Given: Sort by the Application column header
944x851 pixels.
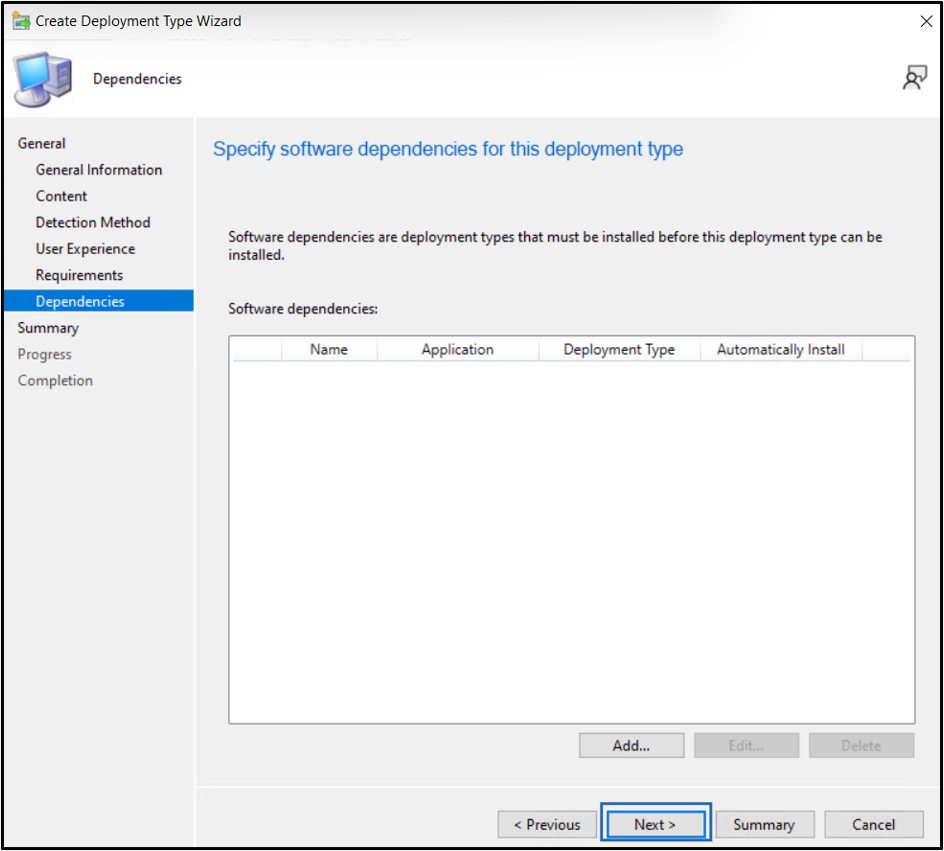Looking at the screenshot, I should click(458, 350).
